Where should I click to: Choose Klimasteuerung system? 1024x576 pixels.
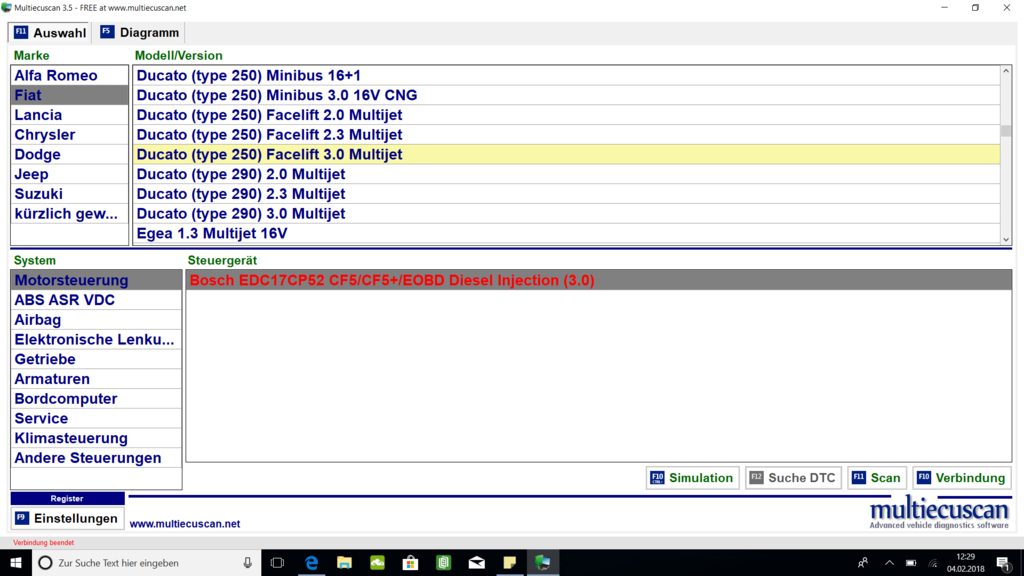[x=96, y=438]
